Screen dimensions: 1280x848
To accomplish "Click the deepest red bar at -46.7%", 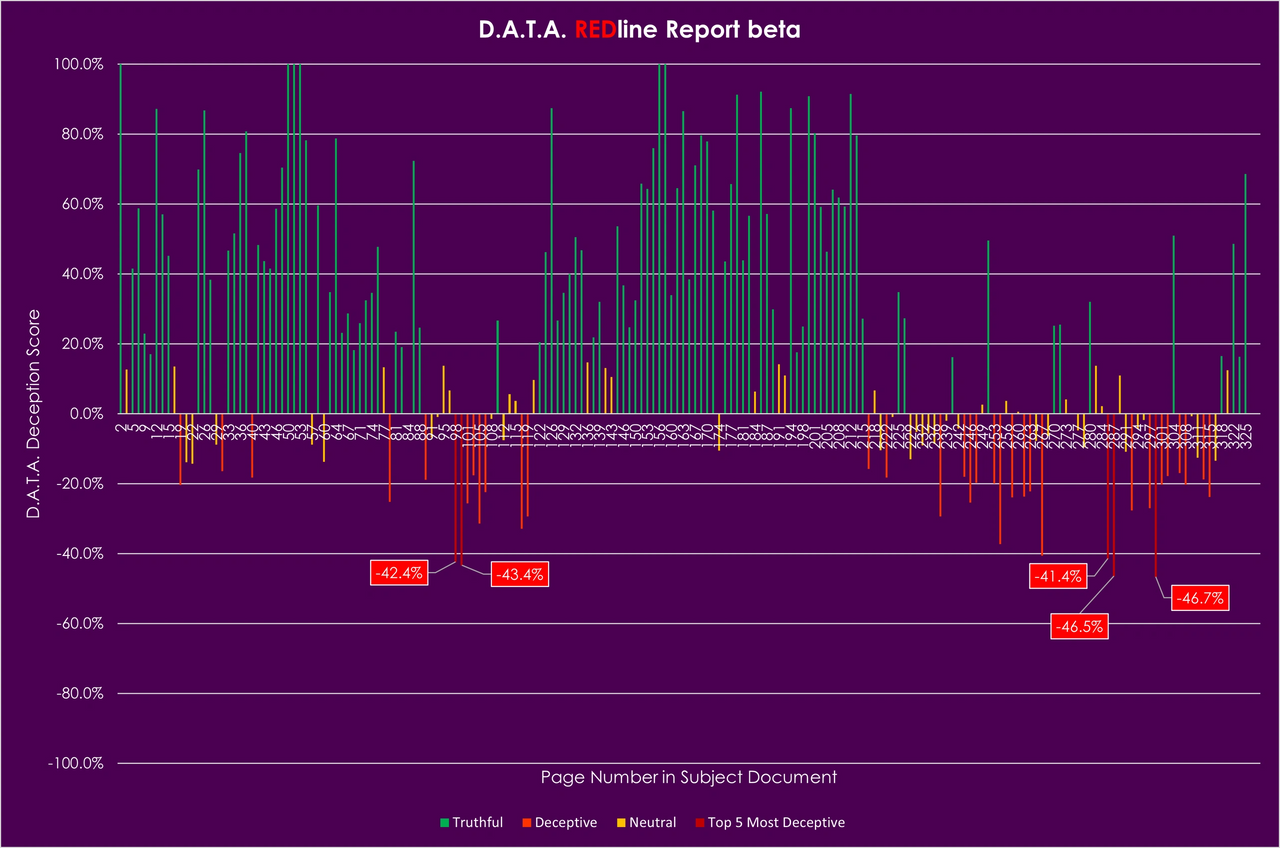I will click(x=1157, y=500).
